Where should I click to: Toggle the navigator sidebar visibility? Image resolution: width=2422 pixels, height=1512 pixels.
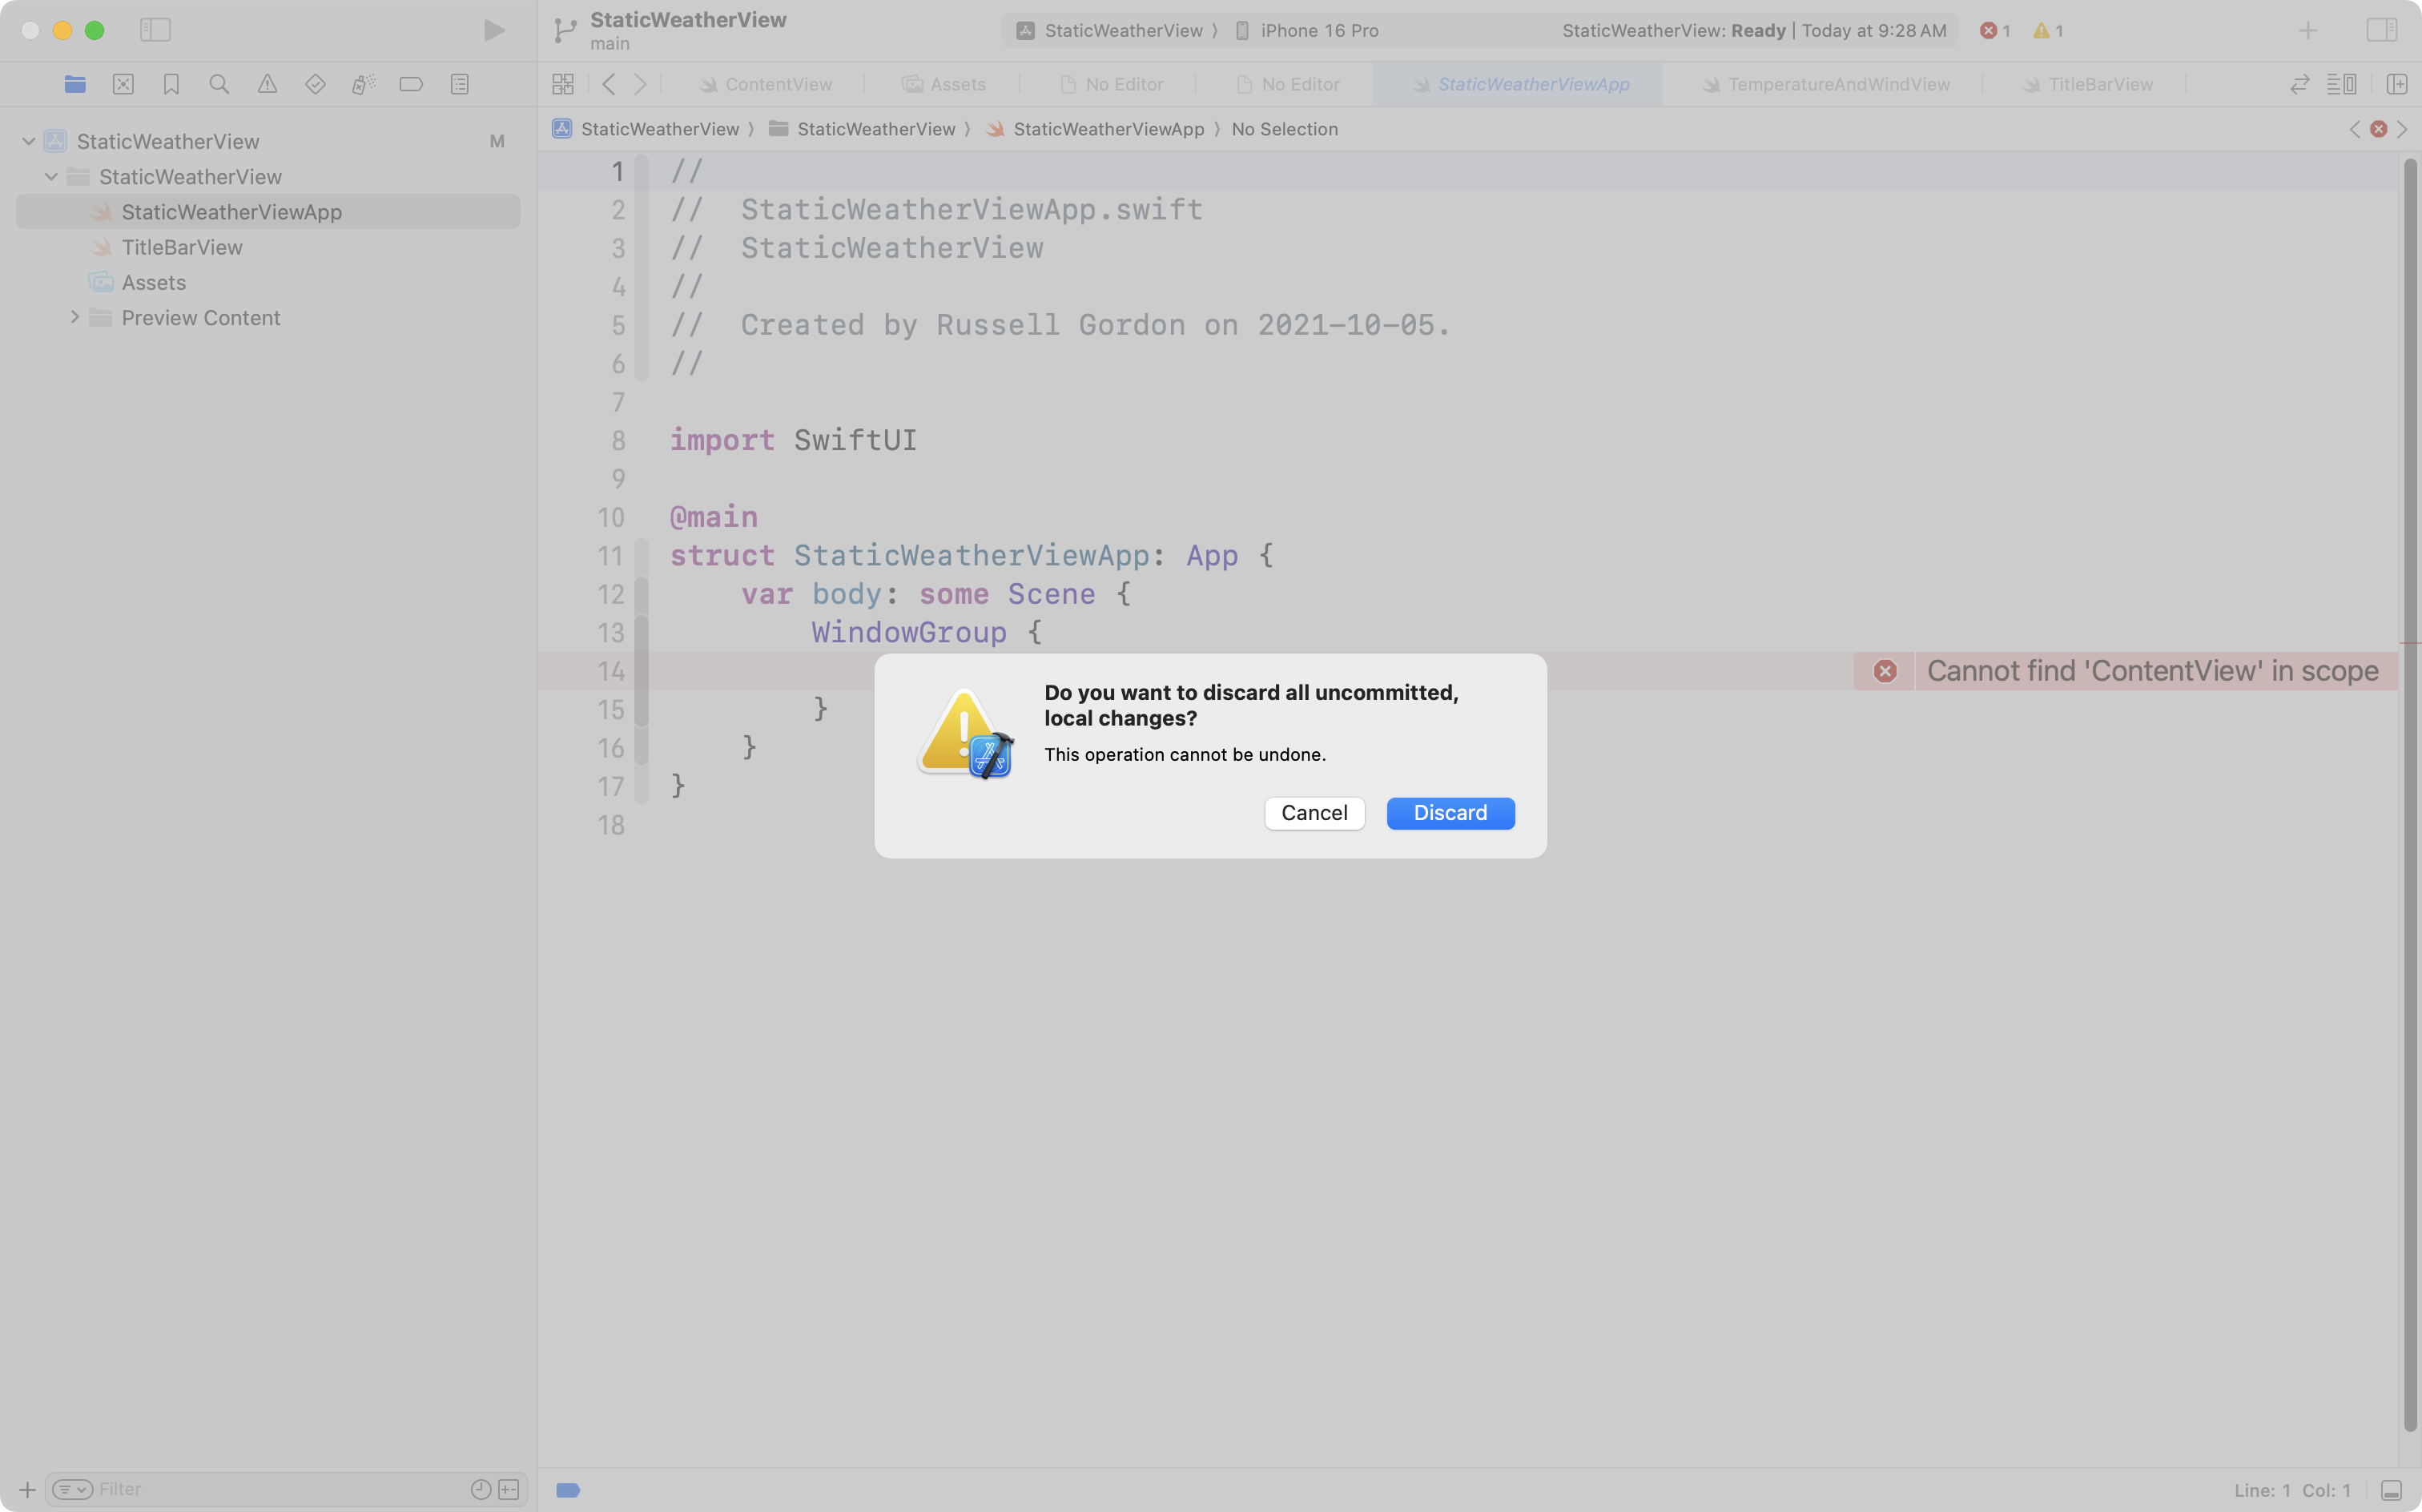(155, 30)
